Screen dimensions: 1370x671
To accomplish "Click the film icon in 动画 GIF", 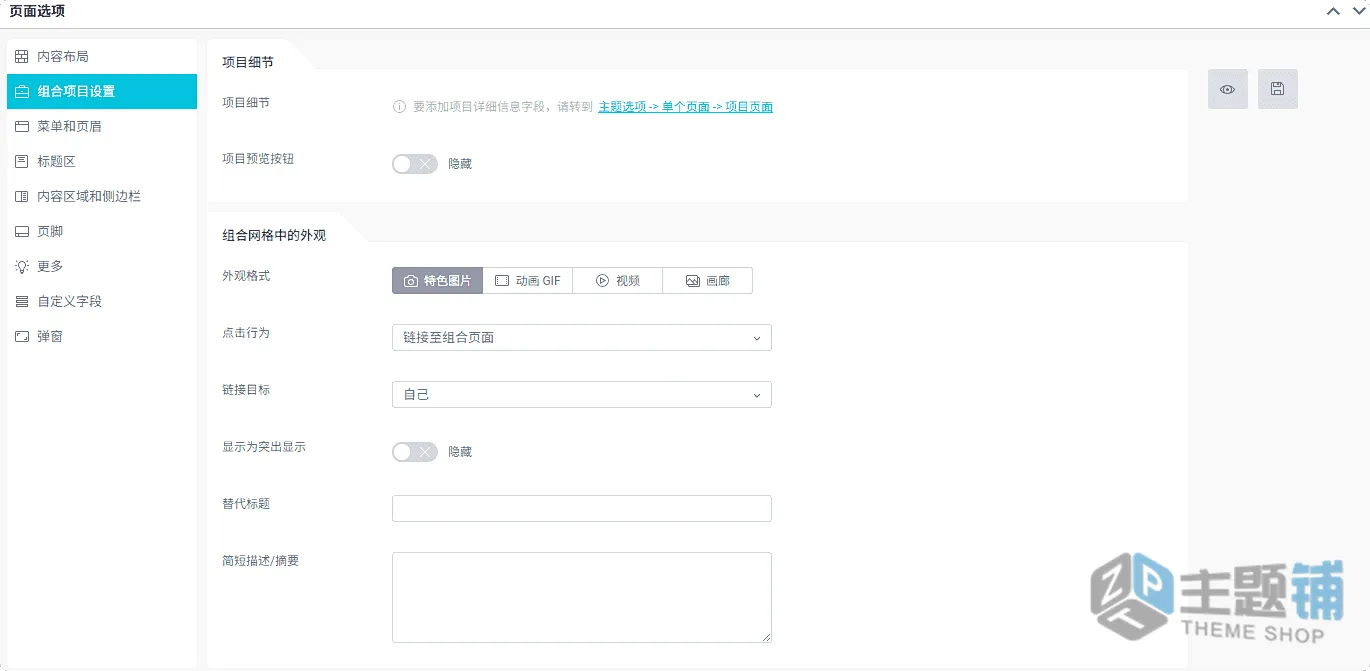I will (502, 281).
